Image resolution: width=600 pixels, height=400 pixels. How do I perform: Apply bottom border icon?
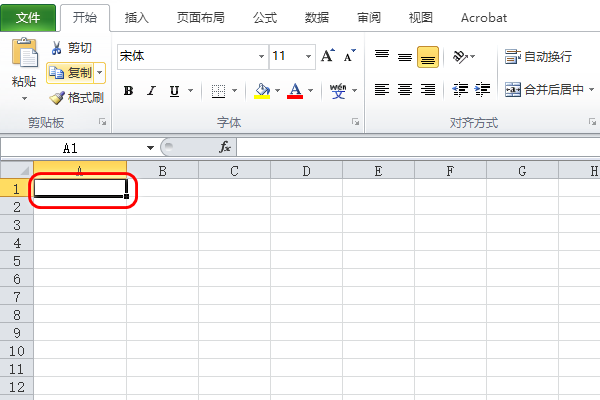click(x=218, y=91)
